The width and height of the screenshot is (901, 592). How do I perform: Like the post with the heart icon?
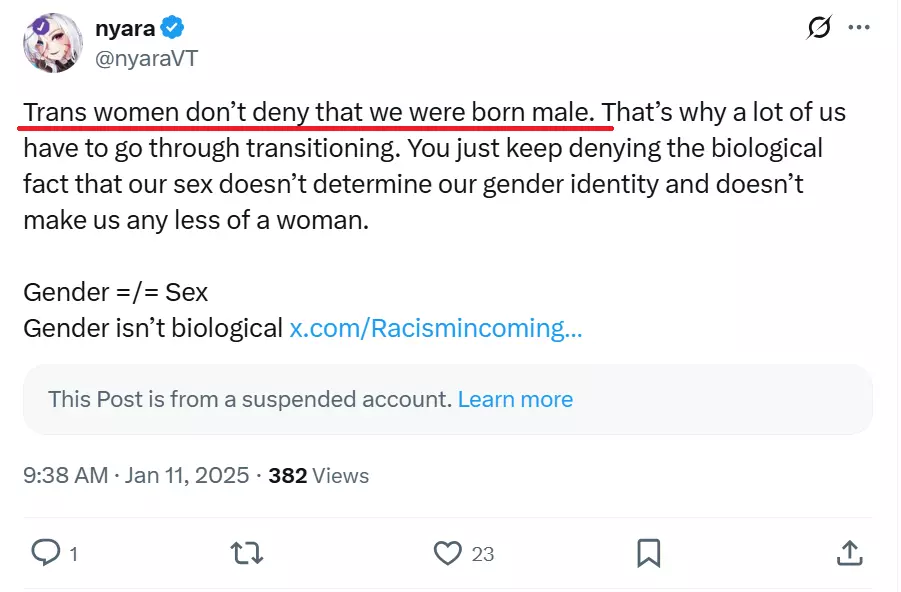pos(447,552)
